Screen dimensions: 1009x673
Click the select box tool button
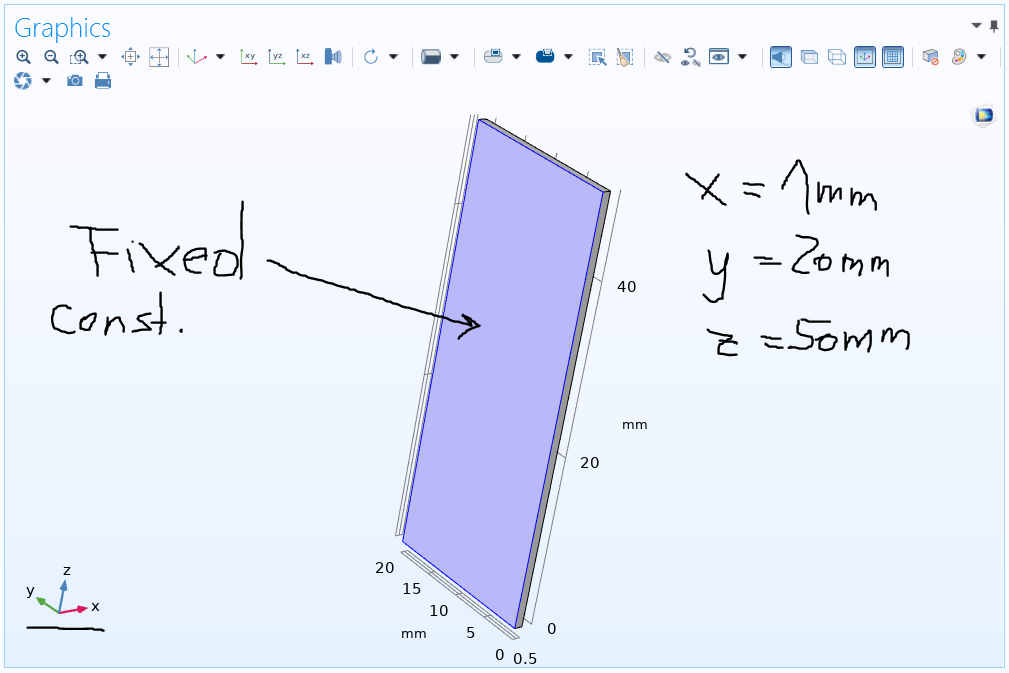point(597,57)
